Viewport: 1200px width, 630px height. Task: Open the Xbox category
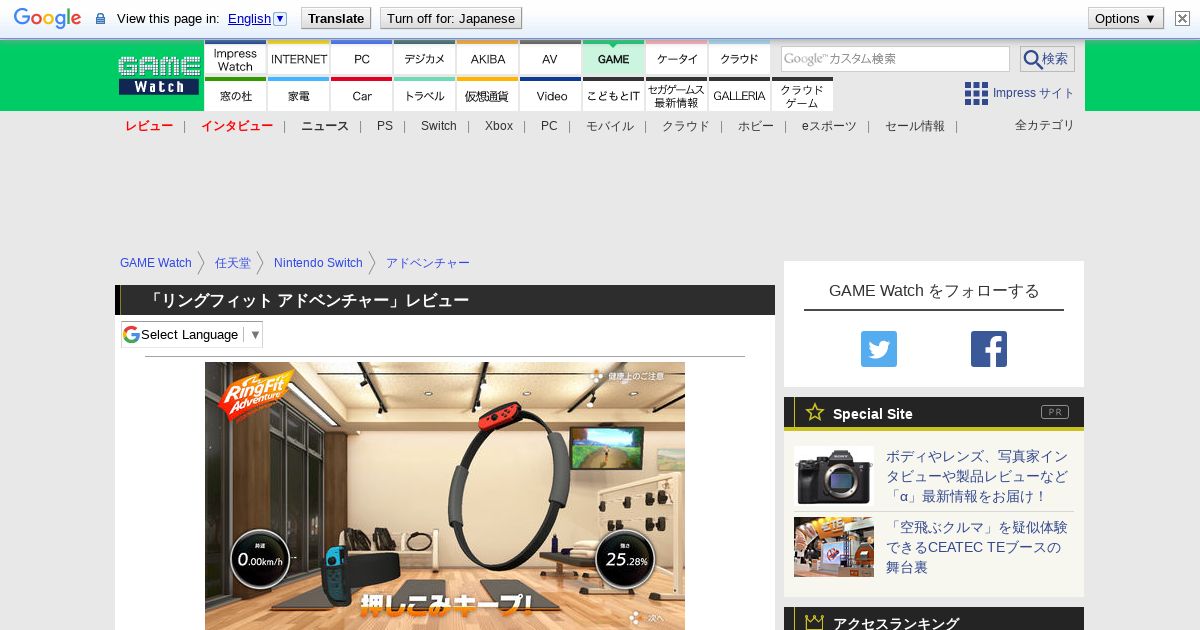pyautogui.click(x=499, y=126)
